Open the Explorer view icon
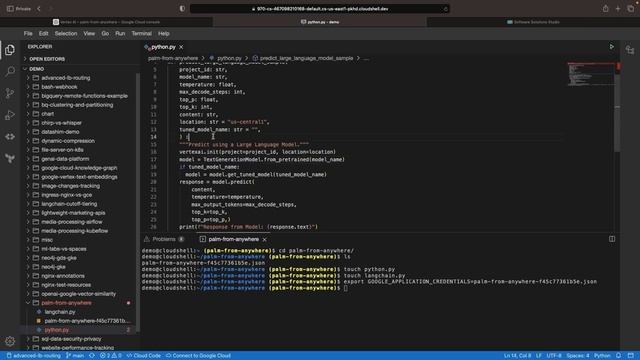This screenshot has height=360, width=640. [x=10, y=50]
